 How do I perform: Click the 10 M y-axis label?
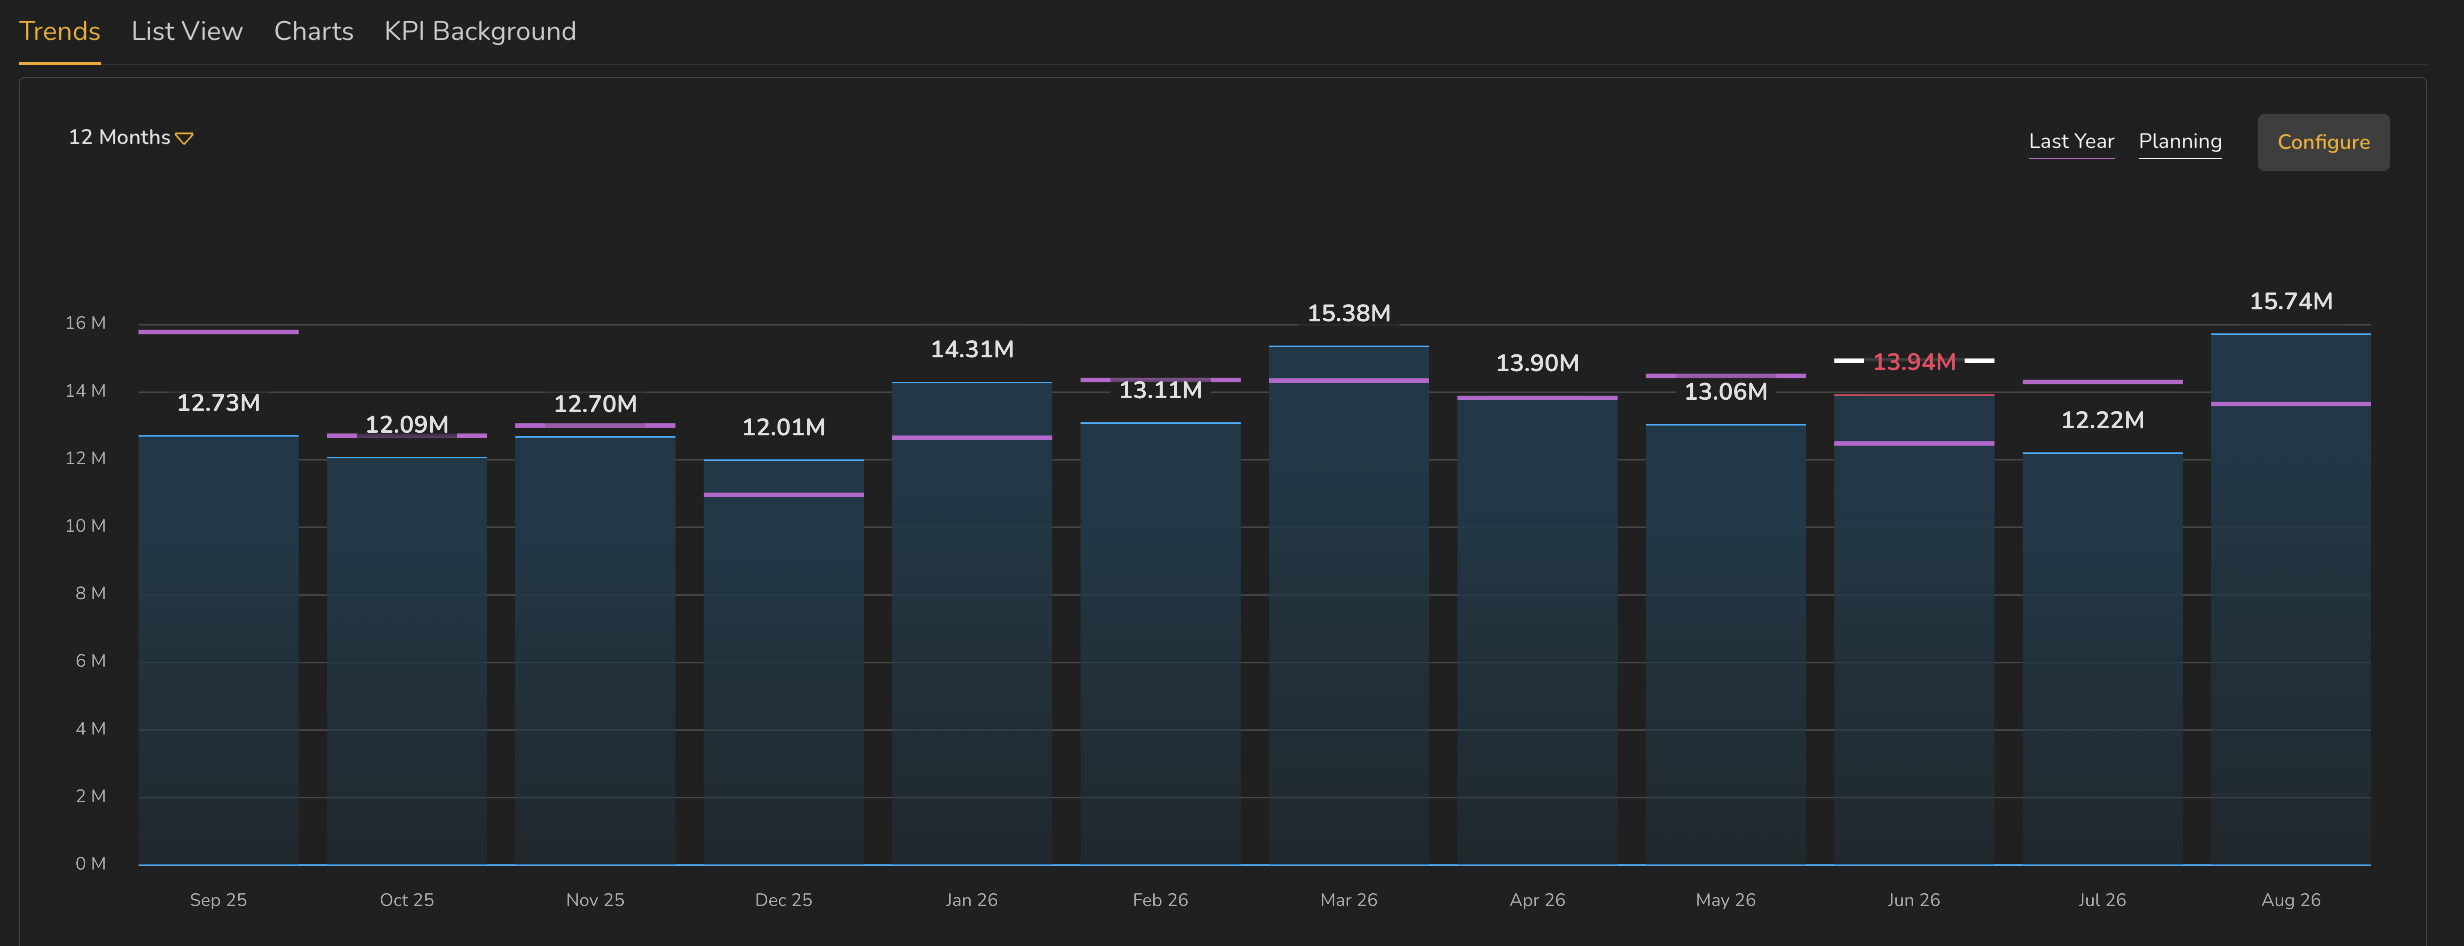[85, 526]
